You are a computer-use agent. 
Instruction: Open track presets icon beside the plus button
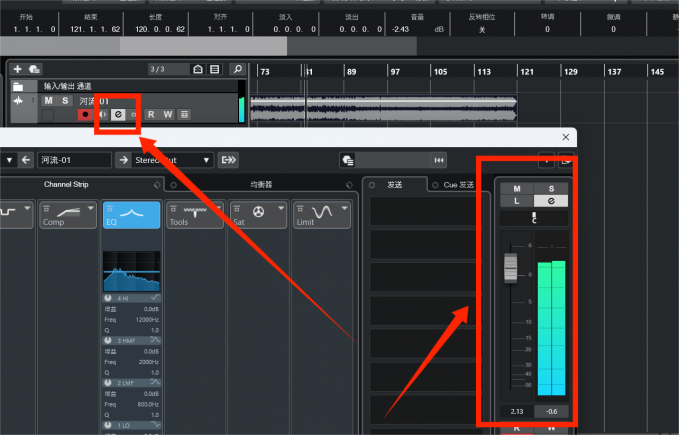(x=34, y=69)
